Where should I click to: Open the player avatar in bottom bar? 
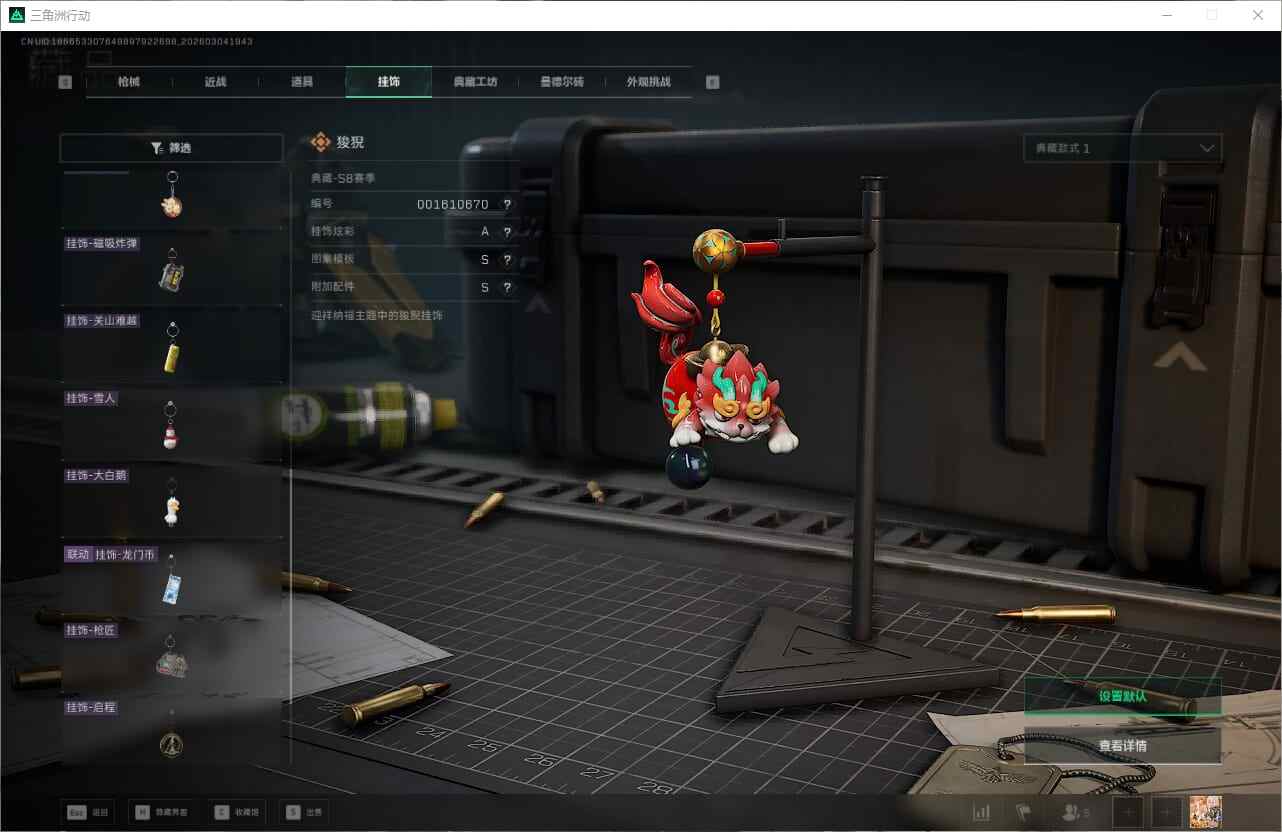1206,812
